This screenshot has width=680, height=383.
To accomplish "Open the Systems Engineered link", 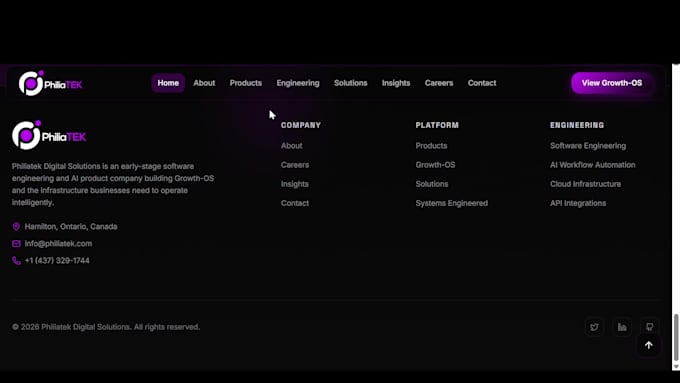I will (451, 203).
